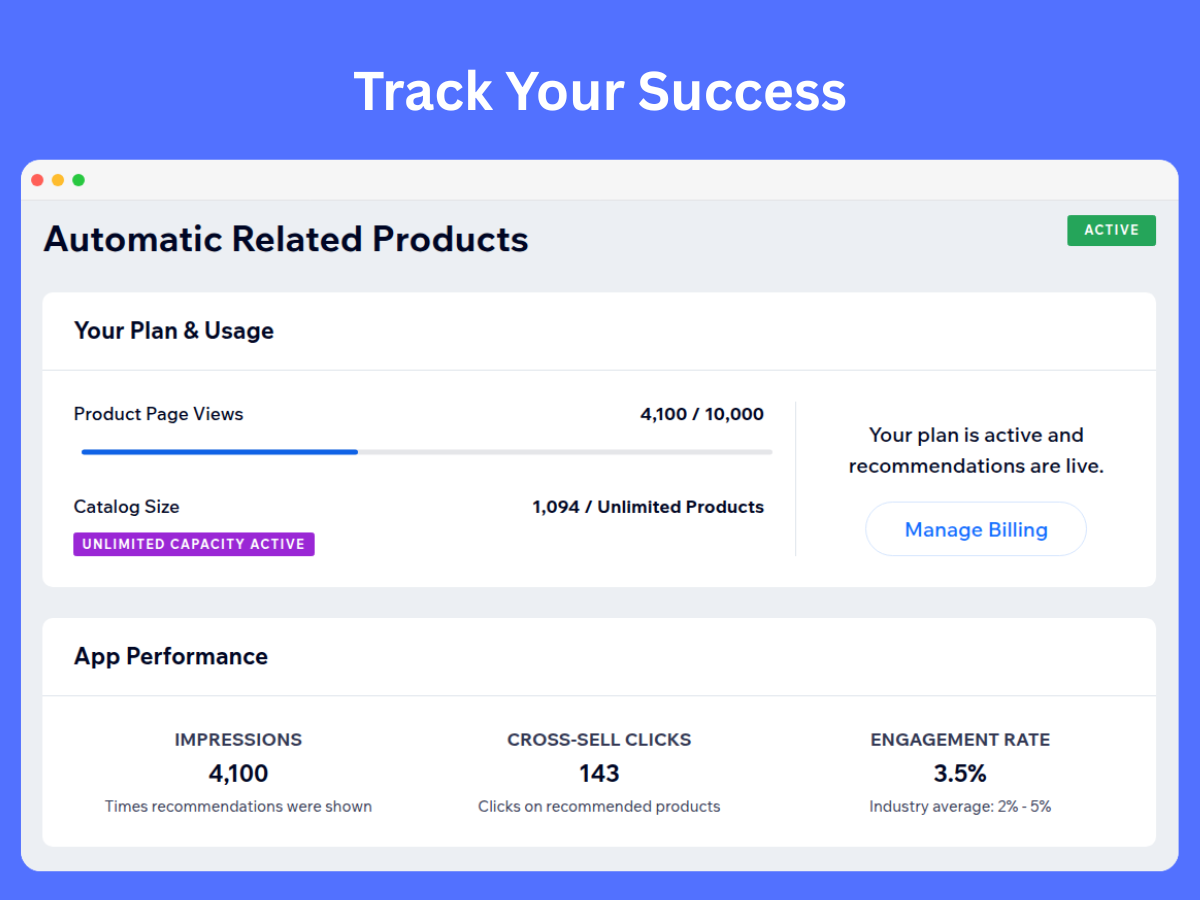Click the red close window dot
This screenshot has height=900, width=1200.
point(37,180)
